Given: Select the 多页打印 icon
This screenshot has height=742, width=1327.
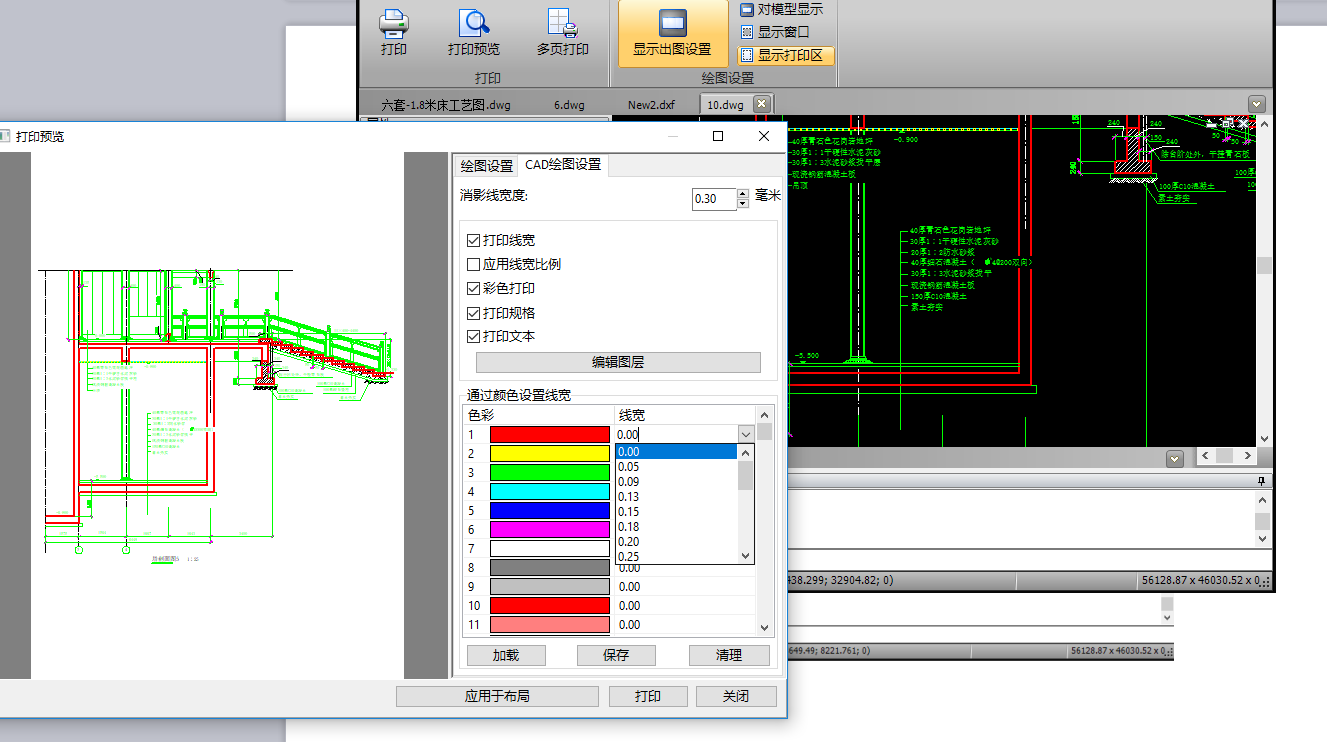Looking at the screenshot, I should (563, 23).
